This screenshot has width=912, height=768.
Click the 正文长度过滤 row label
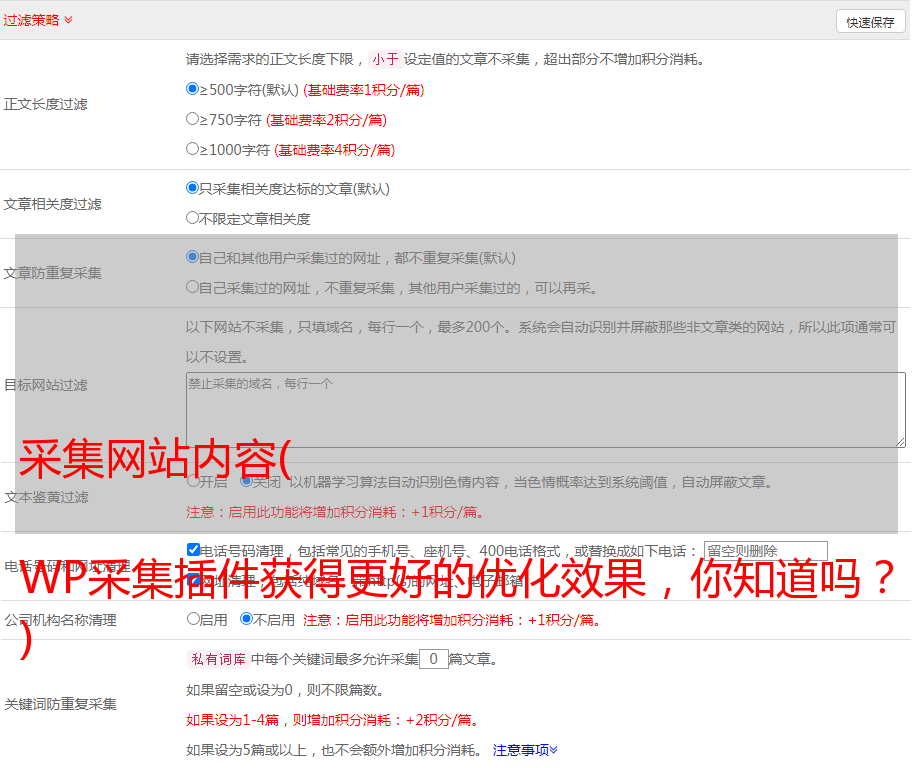point(45,104)
